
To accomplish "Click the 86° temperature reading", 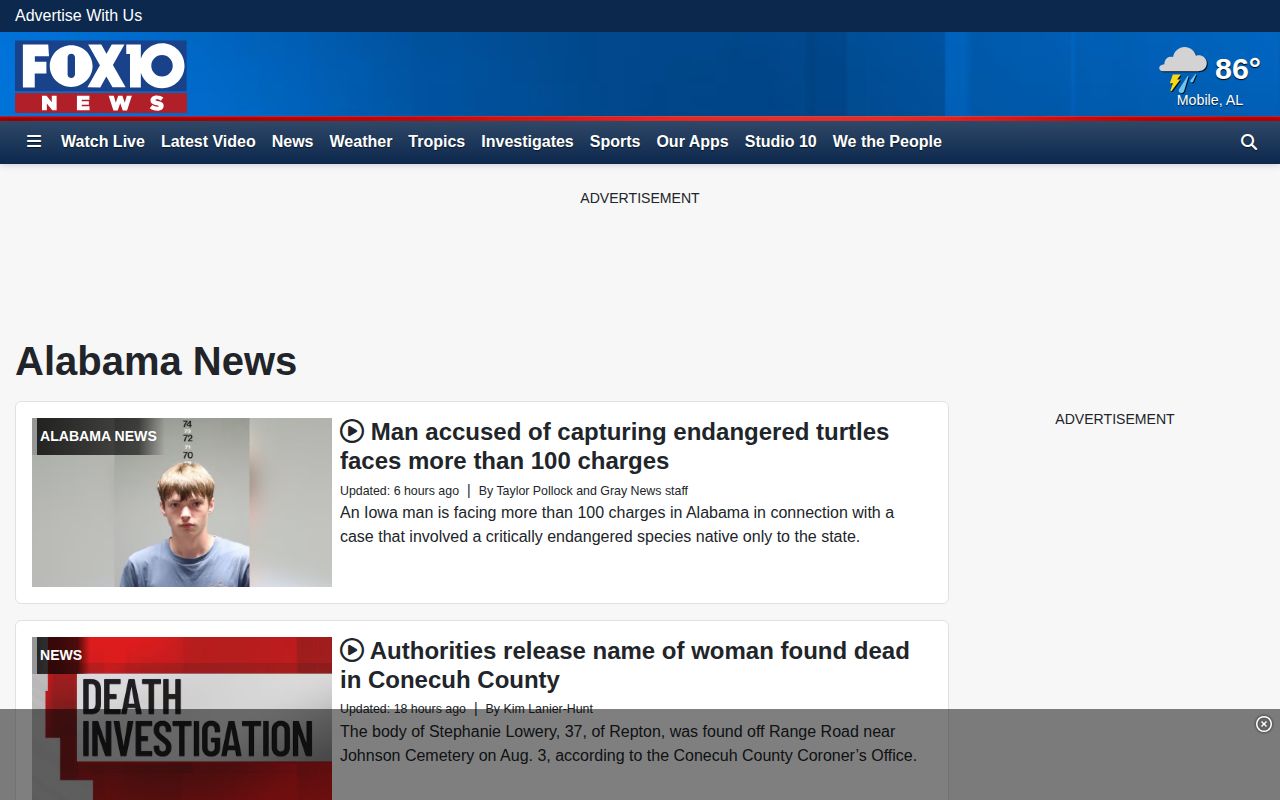I will click(1238, 69).
